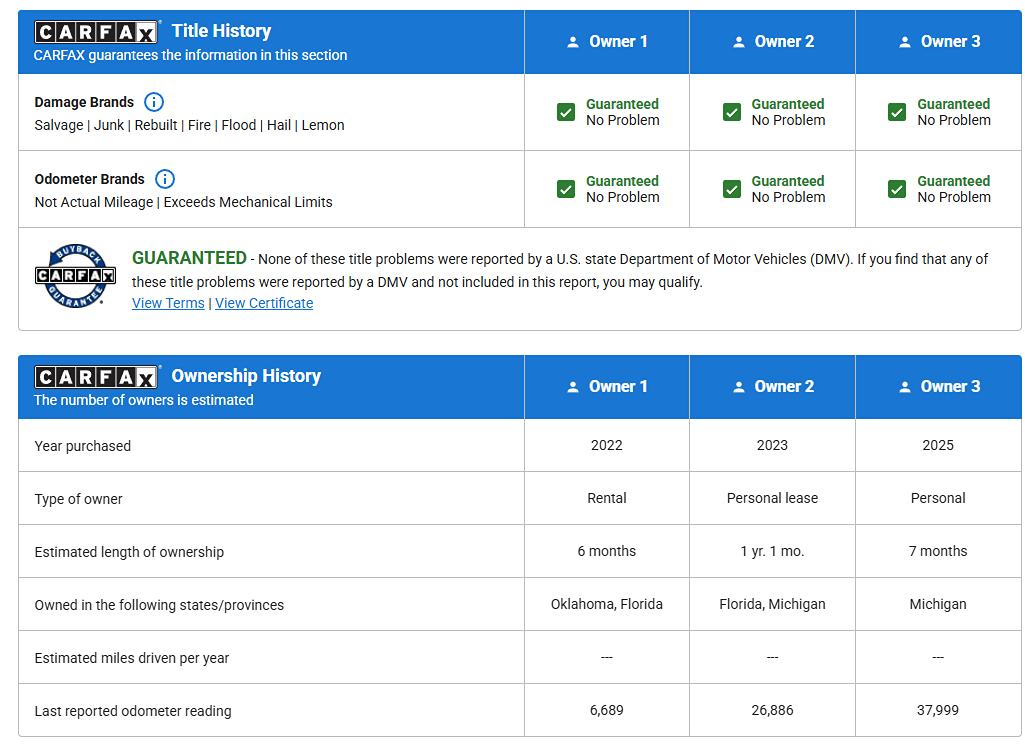Click the 37,999 odometer reading for Owner 3
This screenshot has width=1025, height=751.
click(938, 710)
